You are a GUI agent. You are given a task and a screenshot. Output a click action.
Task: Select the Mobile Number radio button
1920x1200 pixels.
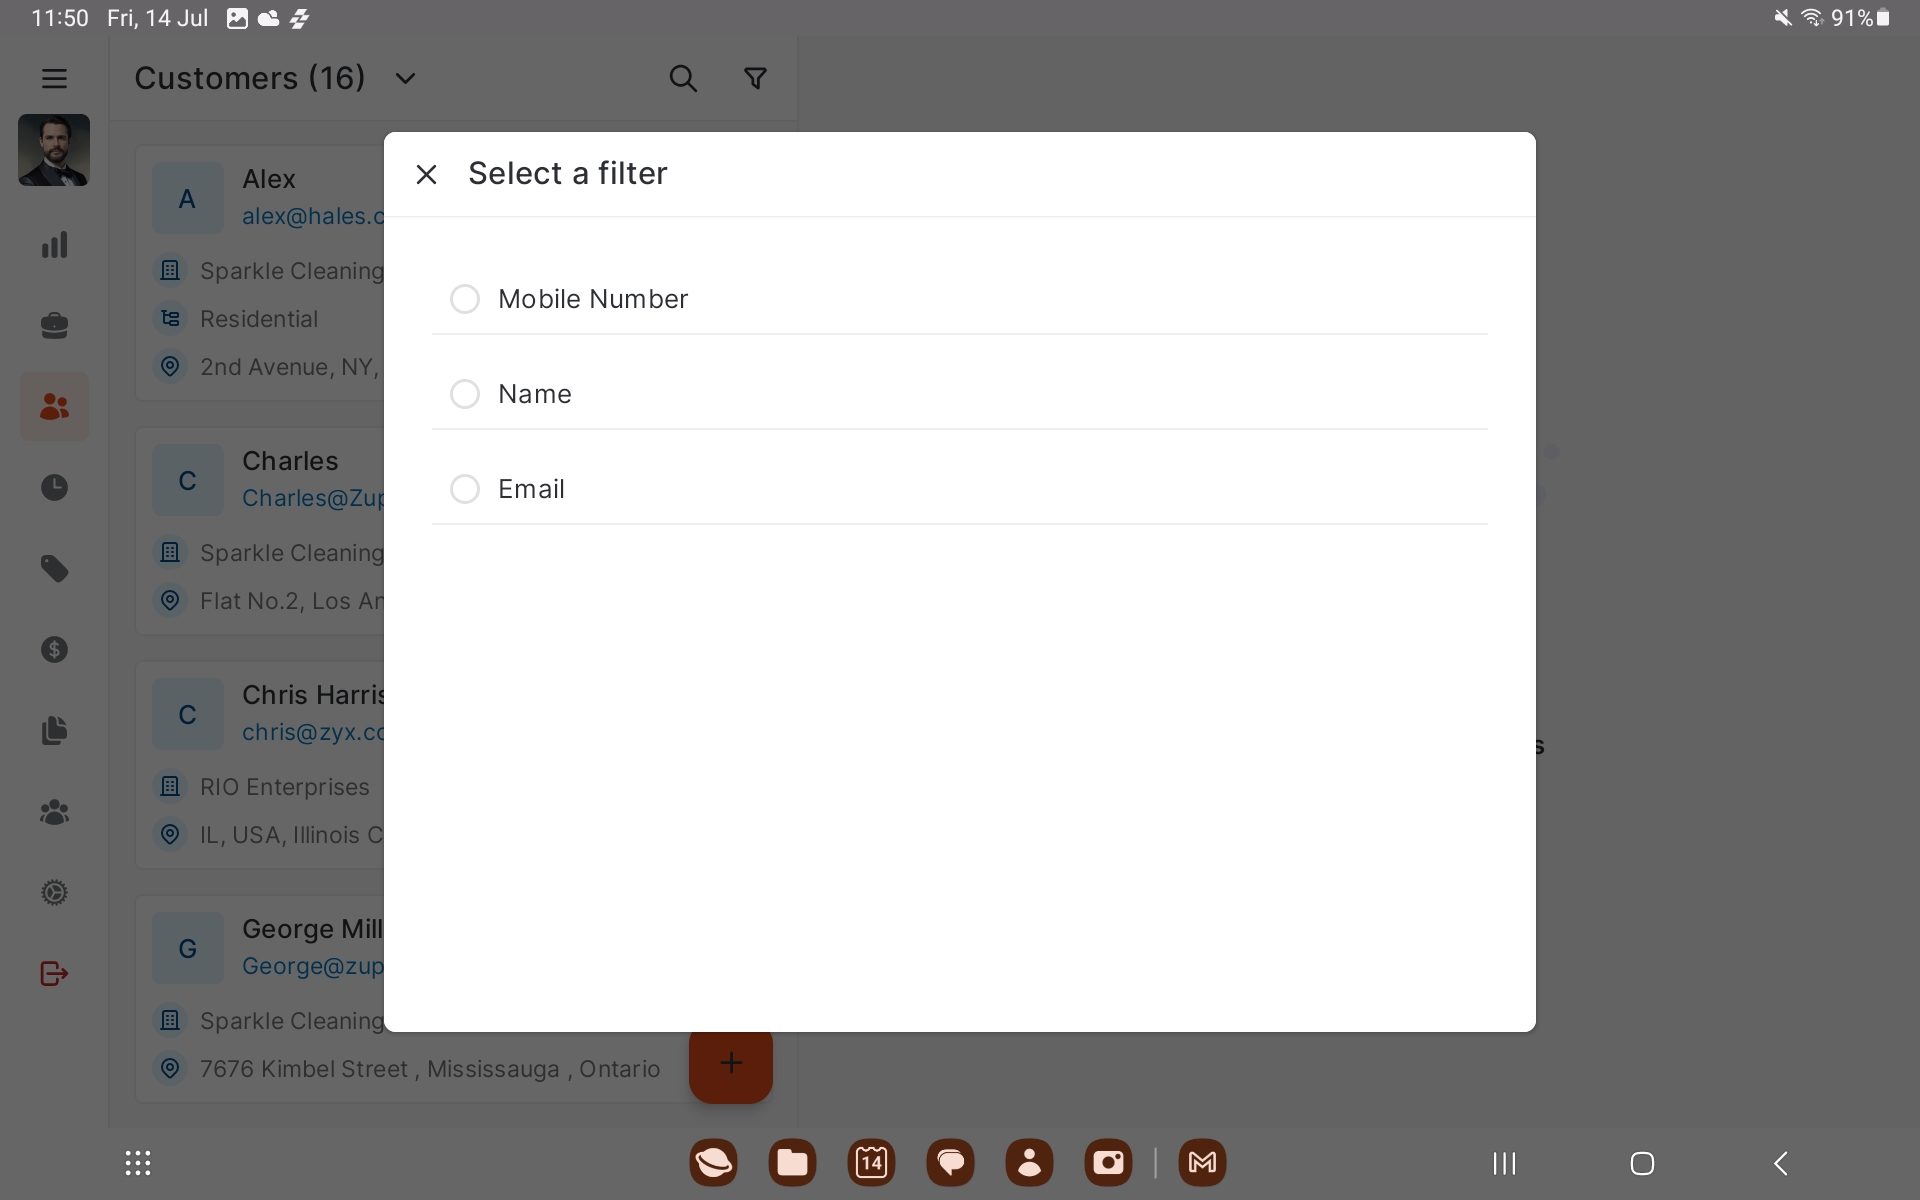(x=465, y=299)
